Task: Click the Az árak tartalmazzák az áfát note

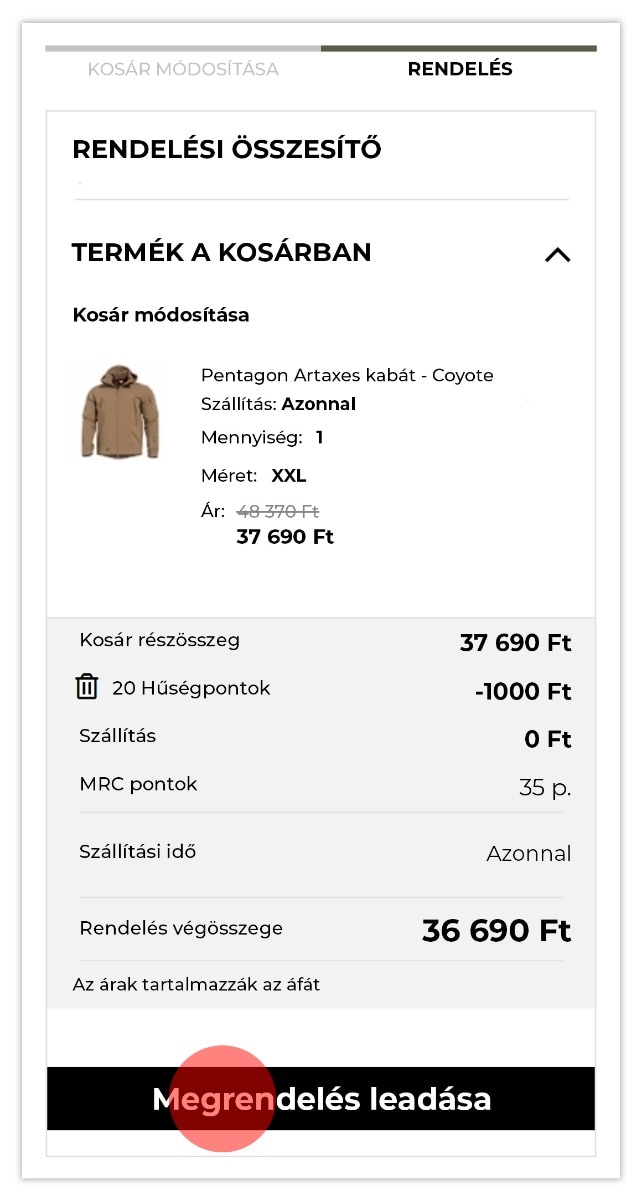Action: coord(196,984)
